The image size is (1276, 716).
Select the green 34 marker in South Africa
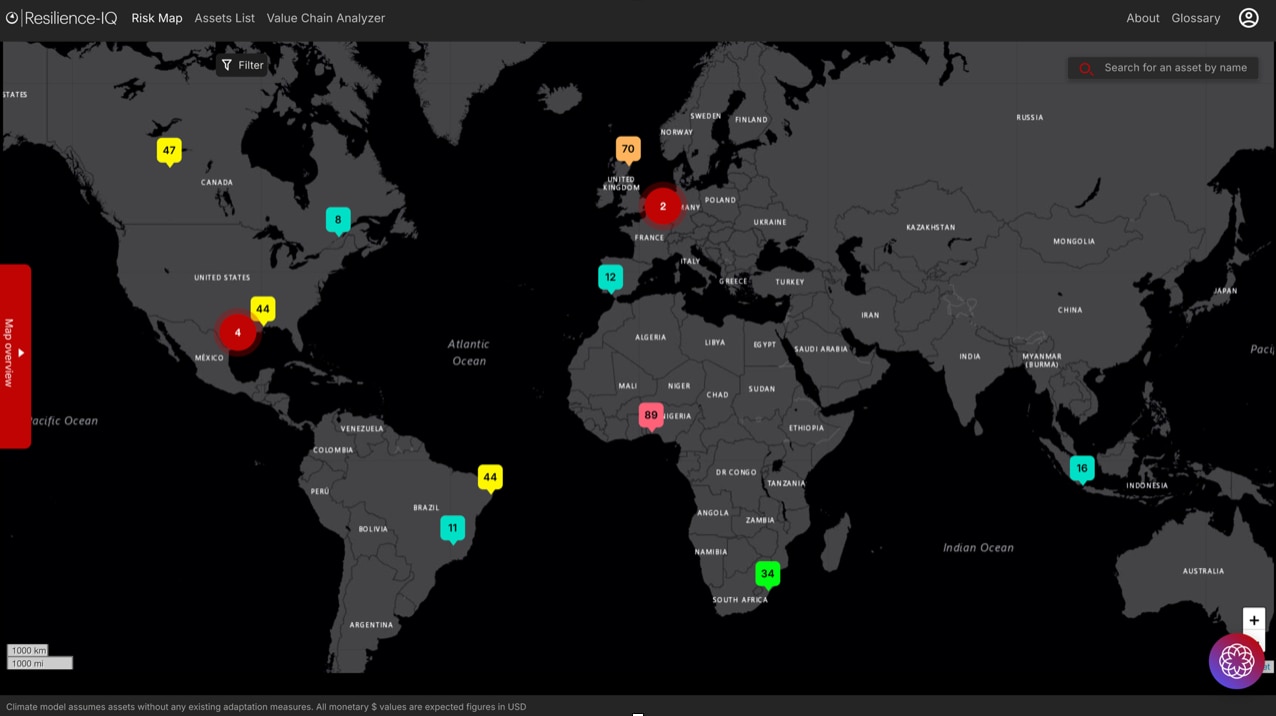(x=767, y=574)
